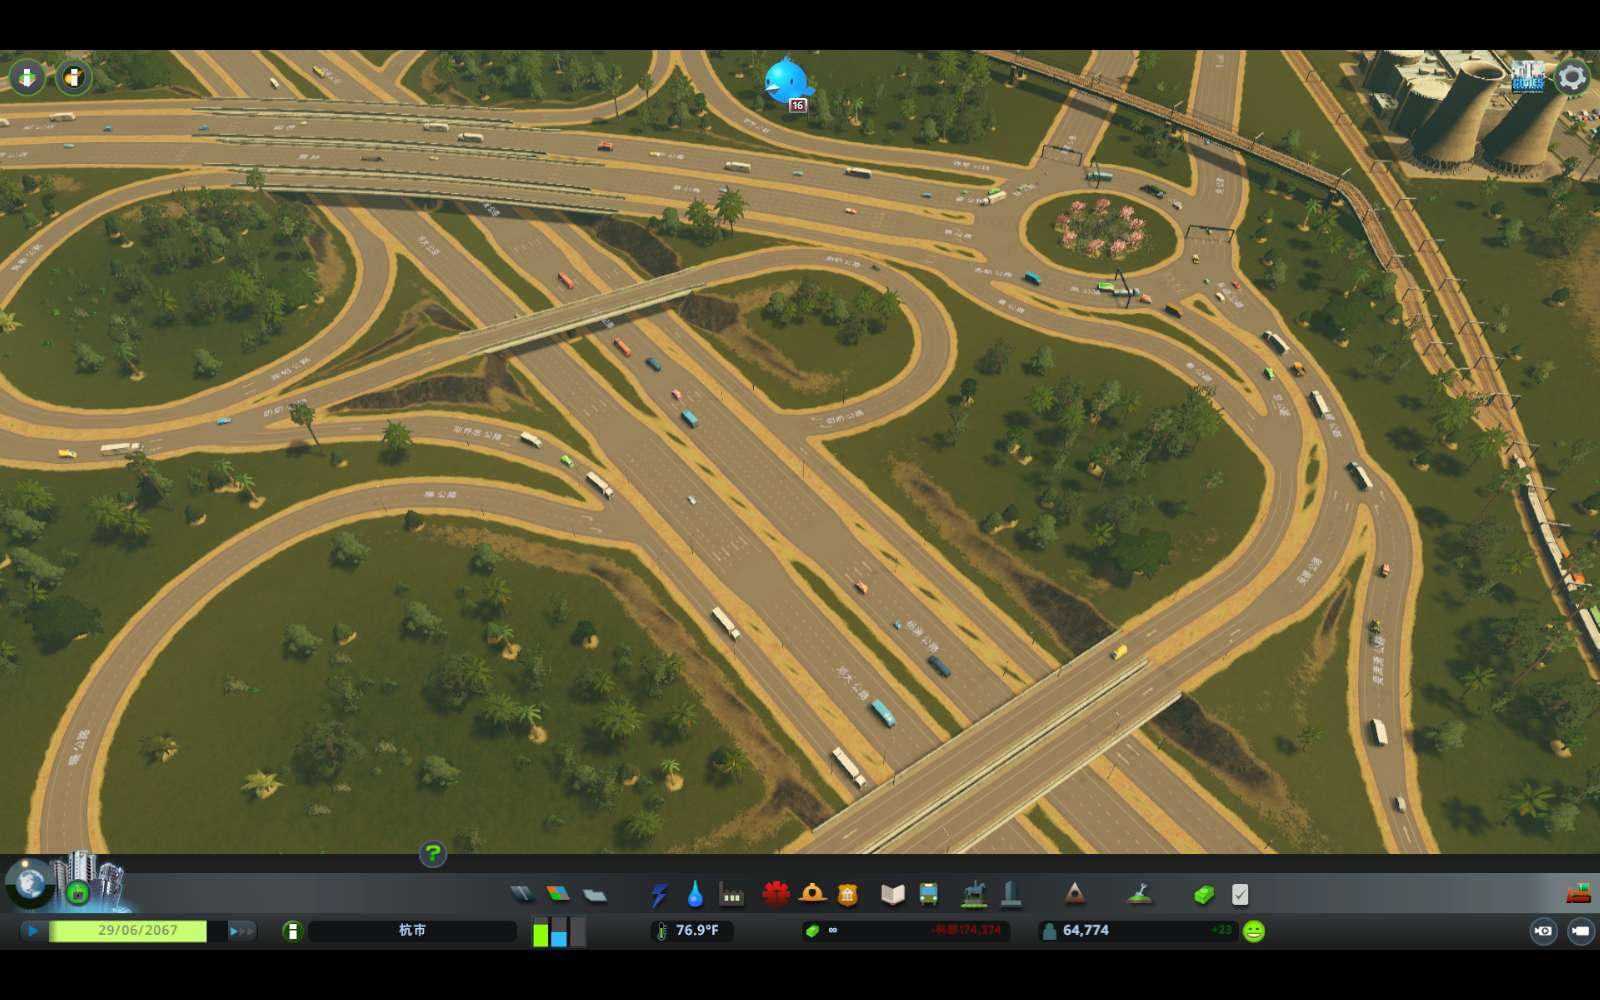Image resolution: width=1600 pixels, height=1000 pixels.
Task: Open the Public Transport menu
Action: [x=929, y=894]
